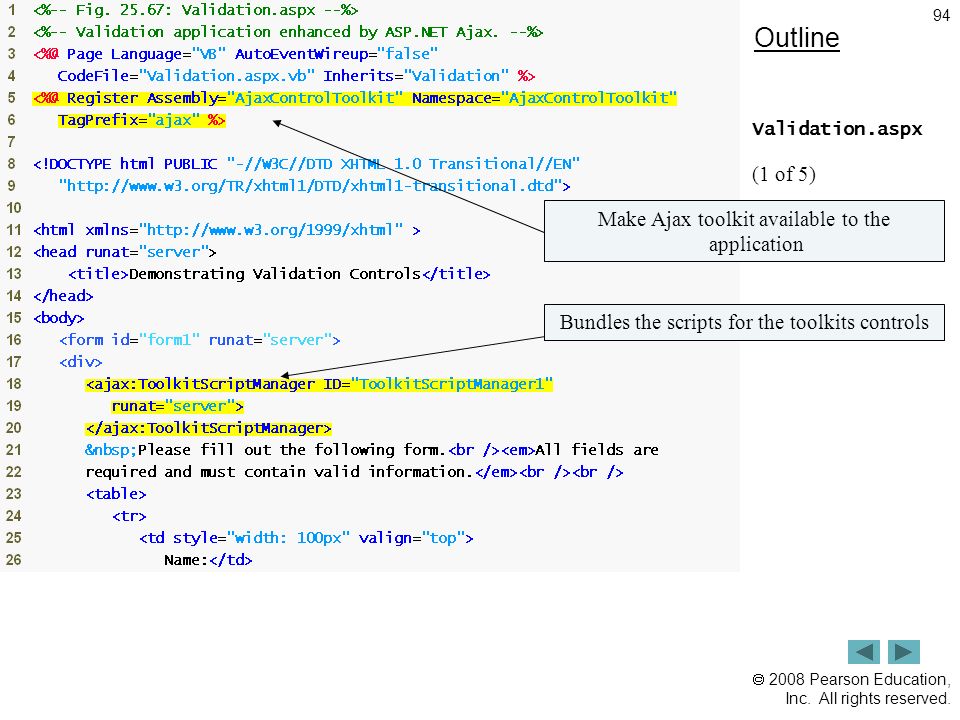Click the <body> tag
This screenshot has width=960, height=720.
[x=59, y=318]
